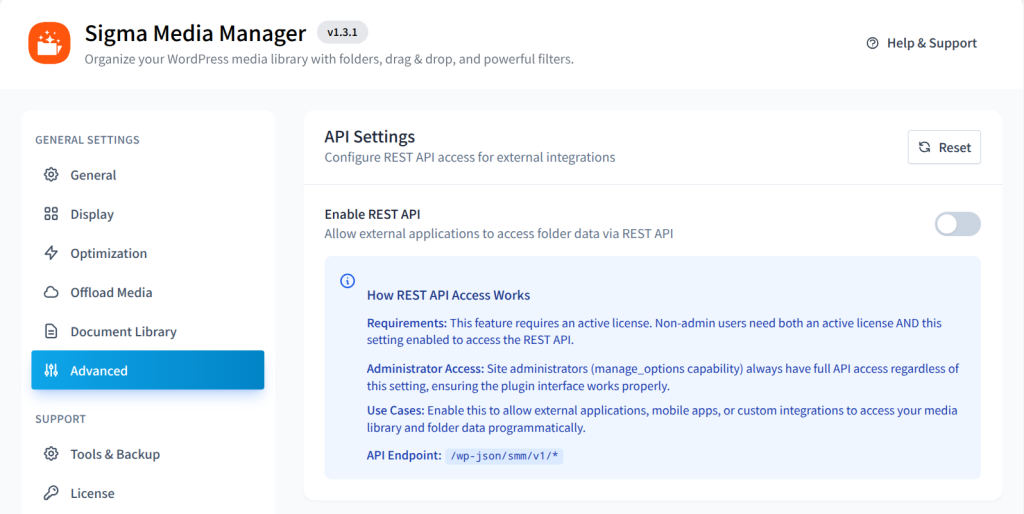1024x514 pixels.
Task: Open the License page
Action: point(148,492)
